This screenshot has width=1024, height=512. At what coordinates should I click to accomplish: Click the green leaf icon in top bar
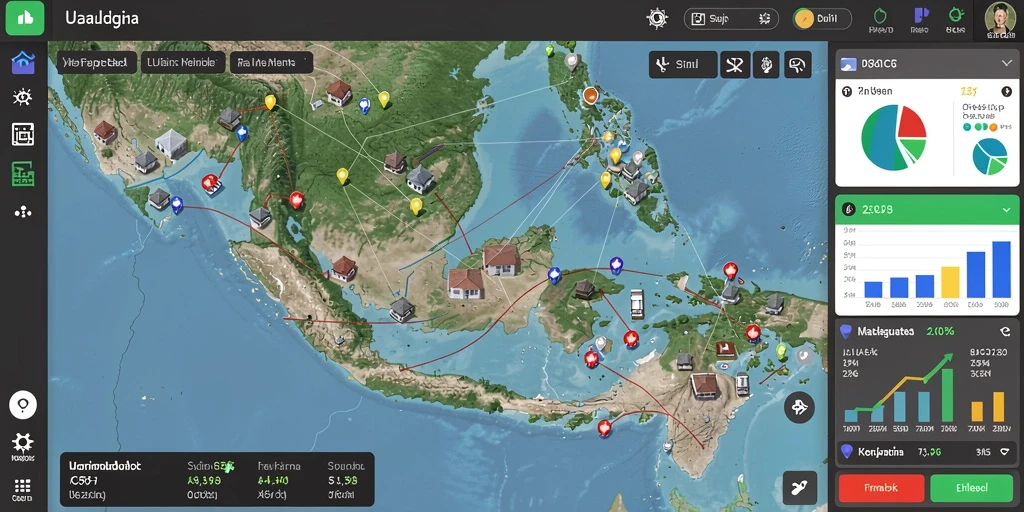[880, 14]
